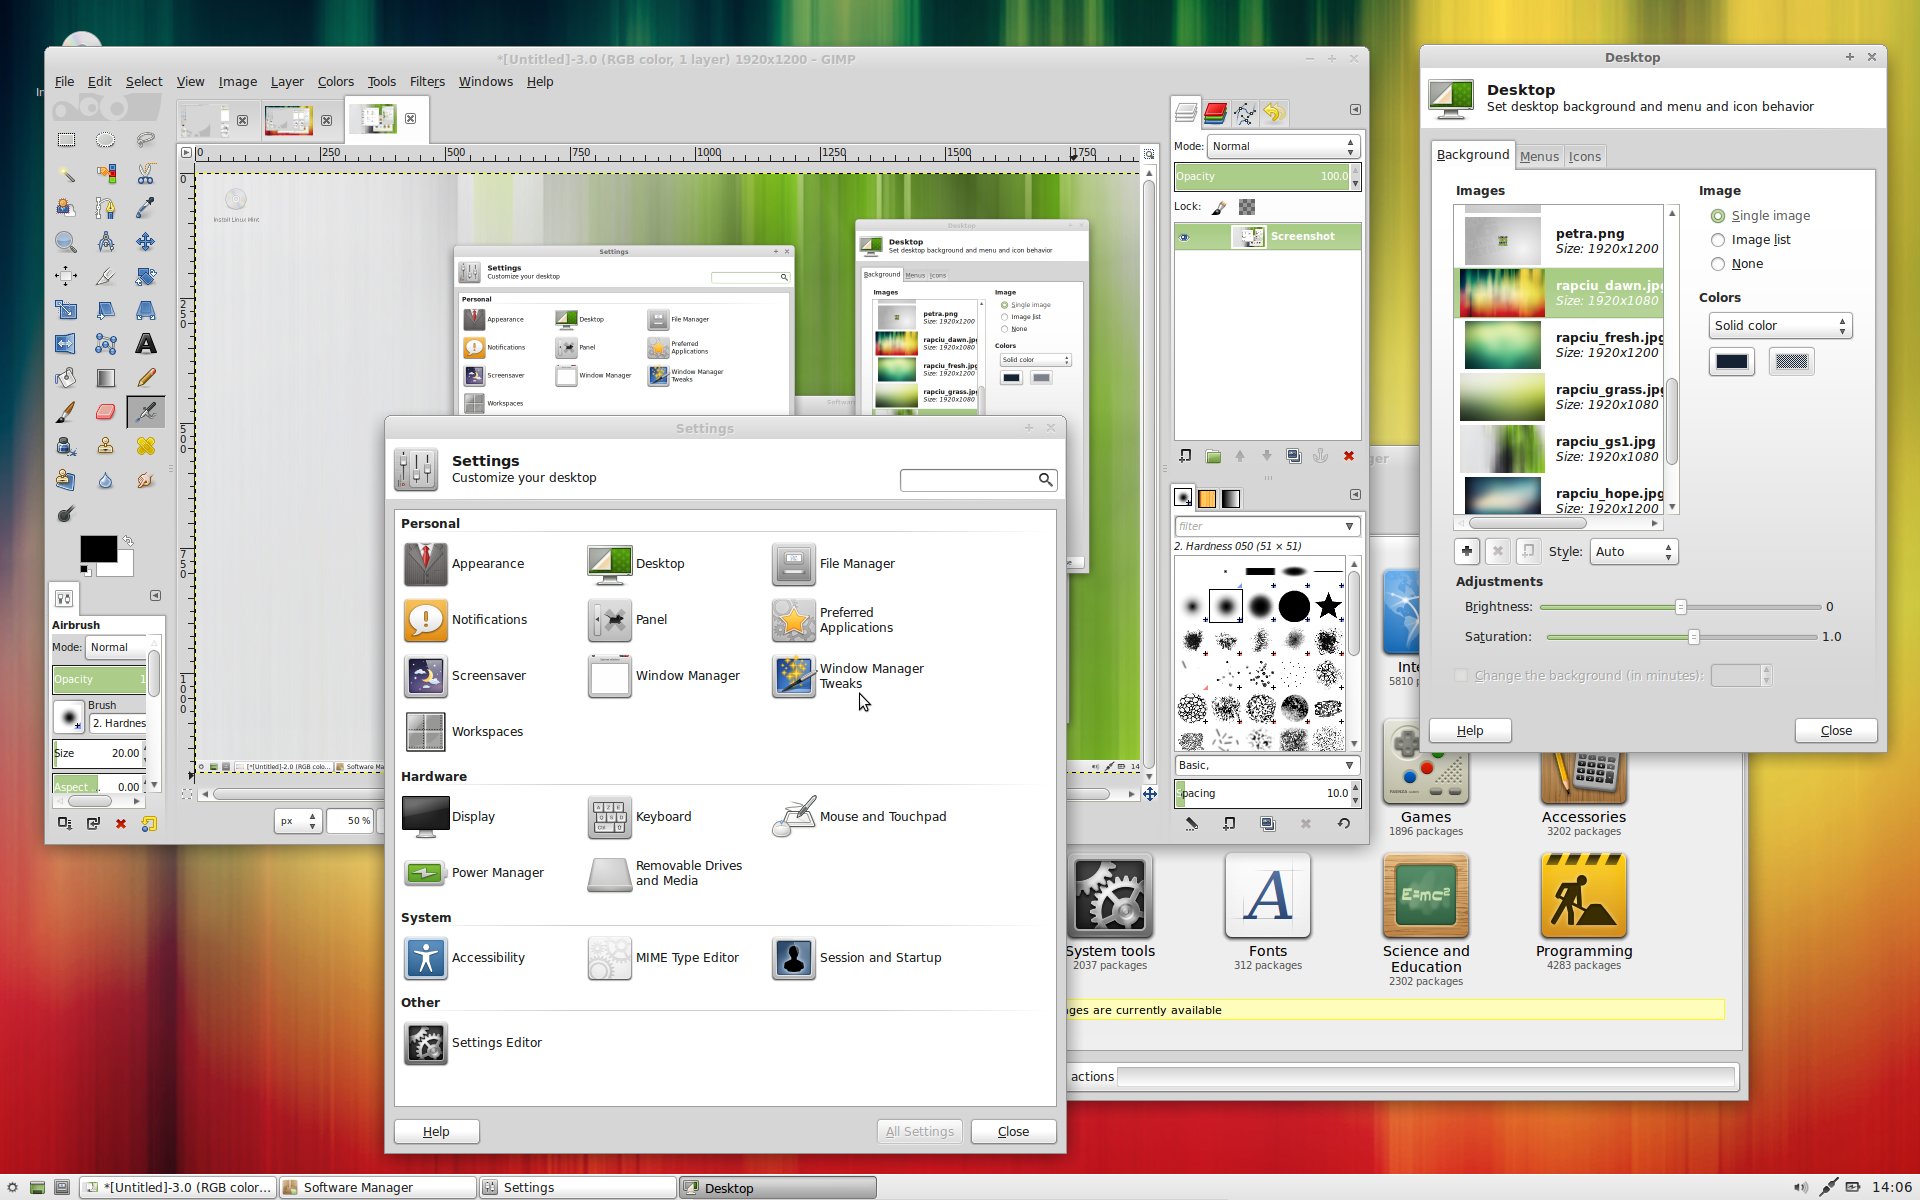The width and height of the screenshot is (1920, 1200).
Task: Click the Settings search field
Action: (x=978, y=480)
